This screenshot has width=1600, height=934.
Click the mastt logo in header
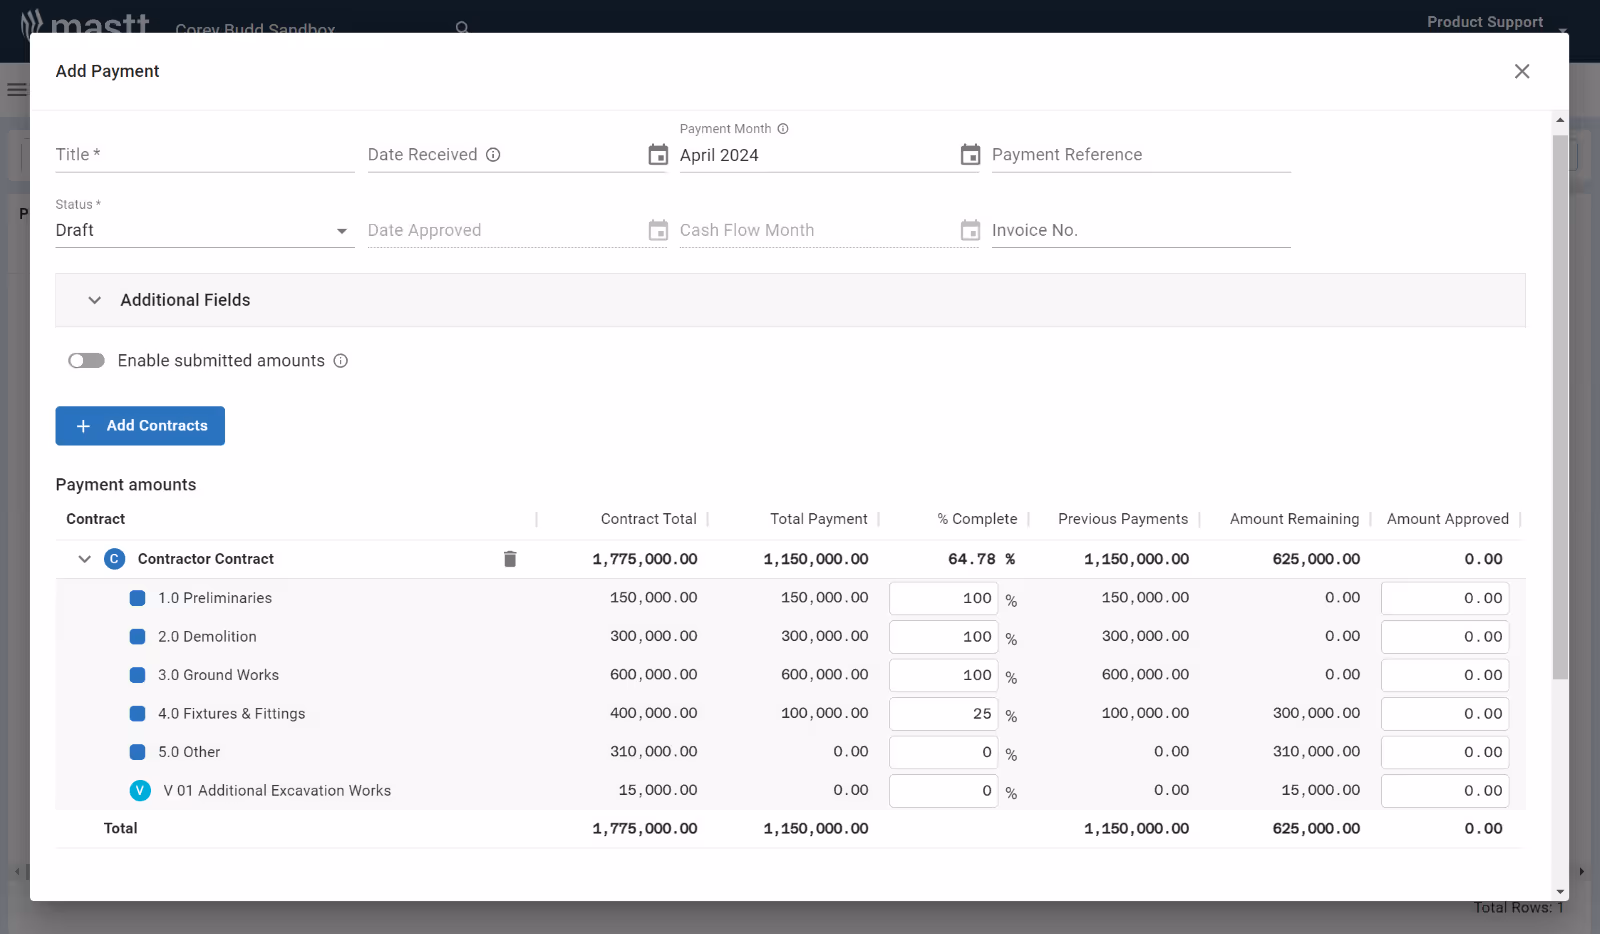pos(85,22)
